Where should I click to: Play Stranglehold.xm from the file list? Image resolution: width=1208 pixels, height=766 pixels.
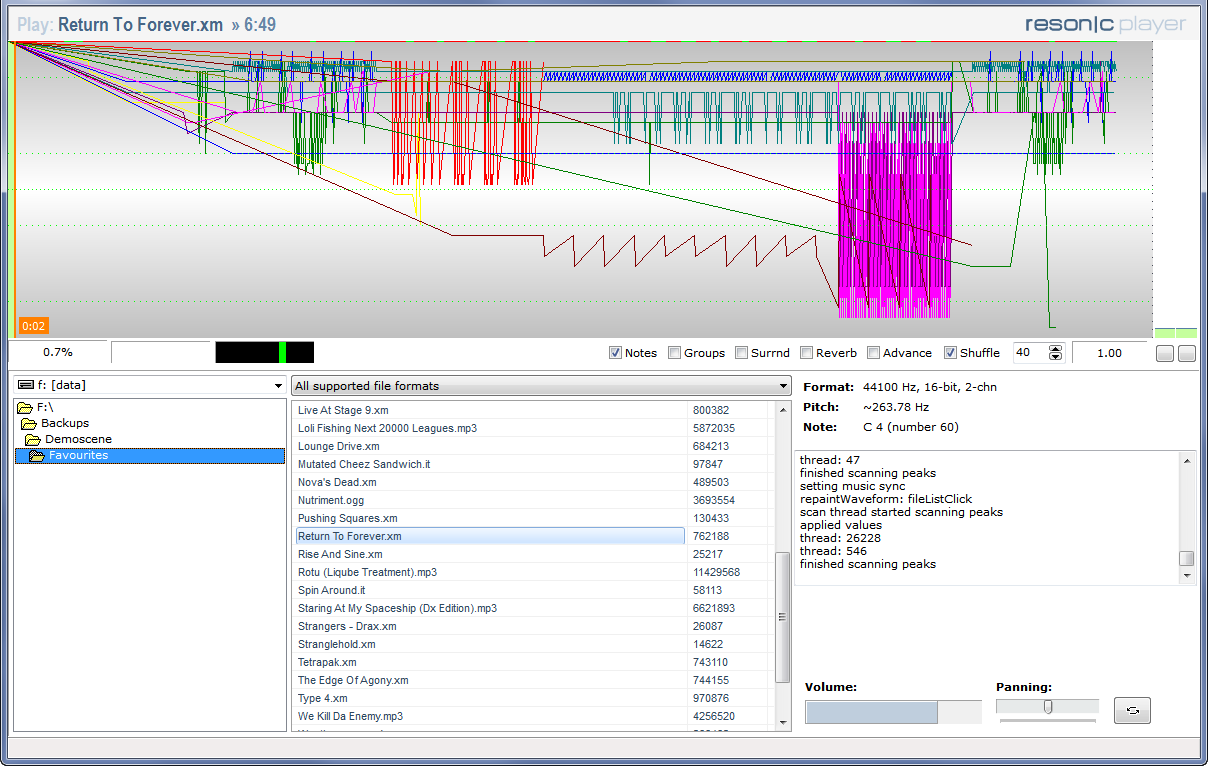337,645
